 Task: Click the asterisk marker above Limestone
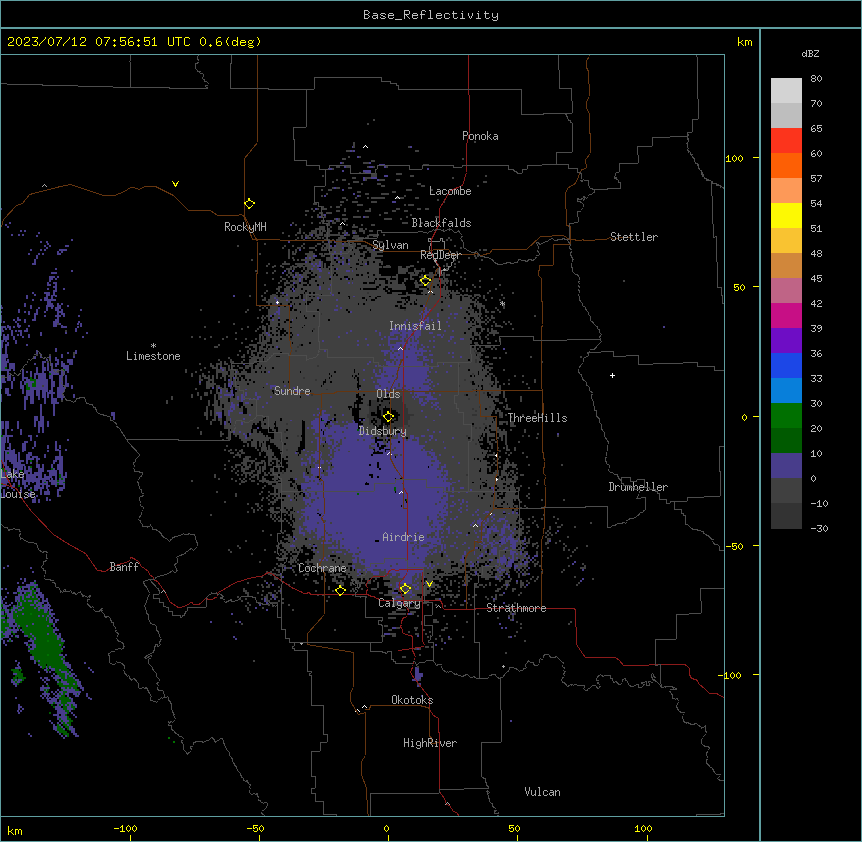pyautogui.click(x=153, y=345)
